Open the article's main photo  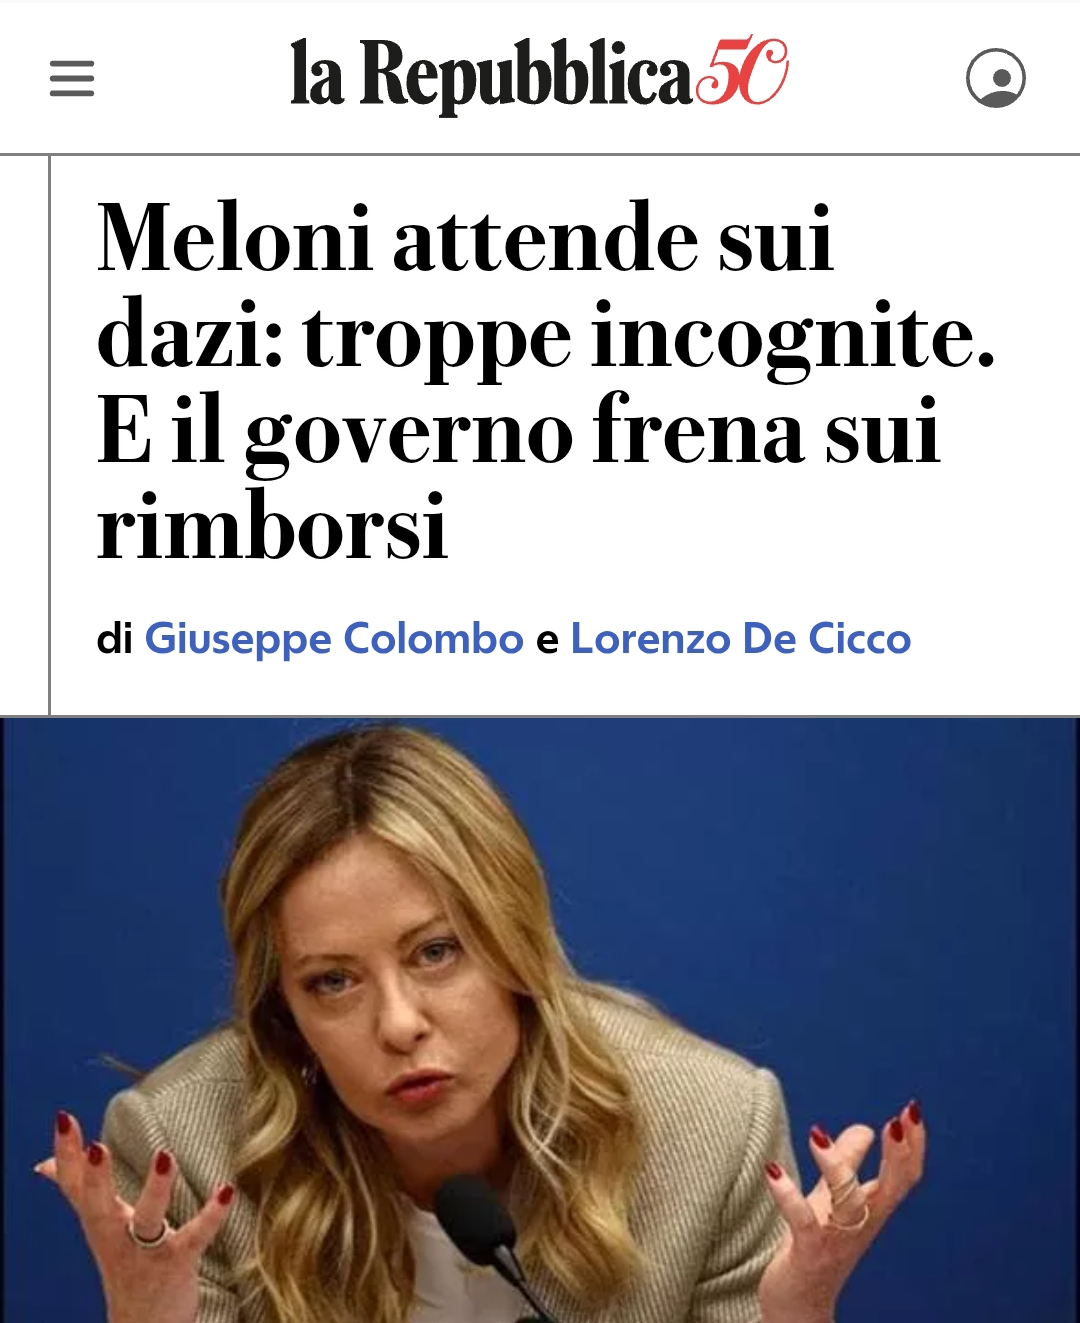540,1020
